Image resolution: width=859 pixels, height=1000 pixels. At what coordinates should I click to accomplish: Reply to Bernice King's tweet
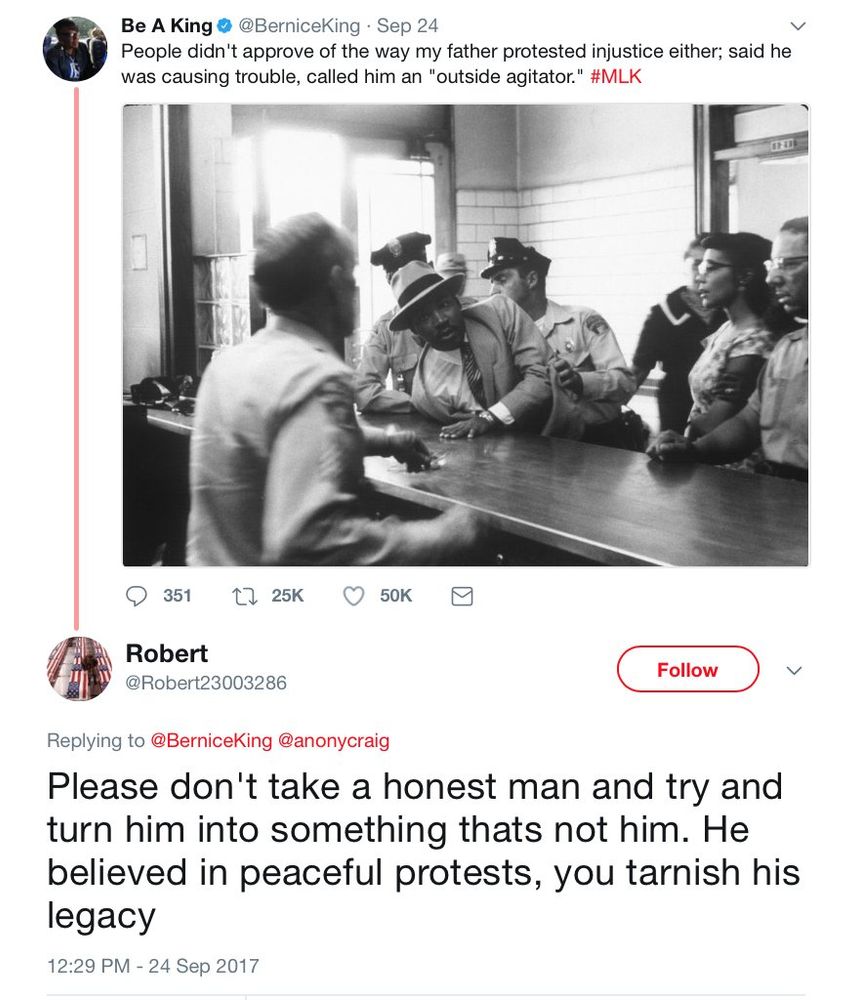(139, 595)
